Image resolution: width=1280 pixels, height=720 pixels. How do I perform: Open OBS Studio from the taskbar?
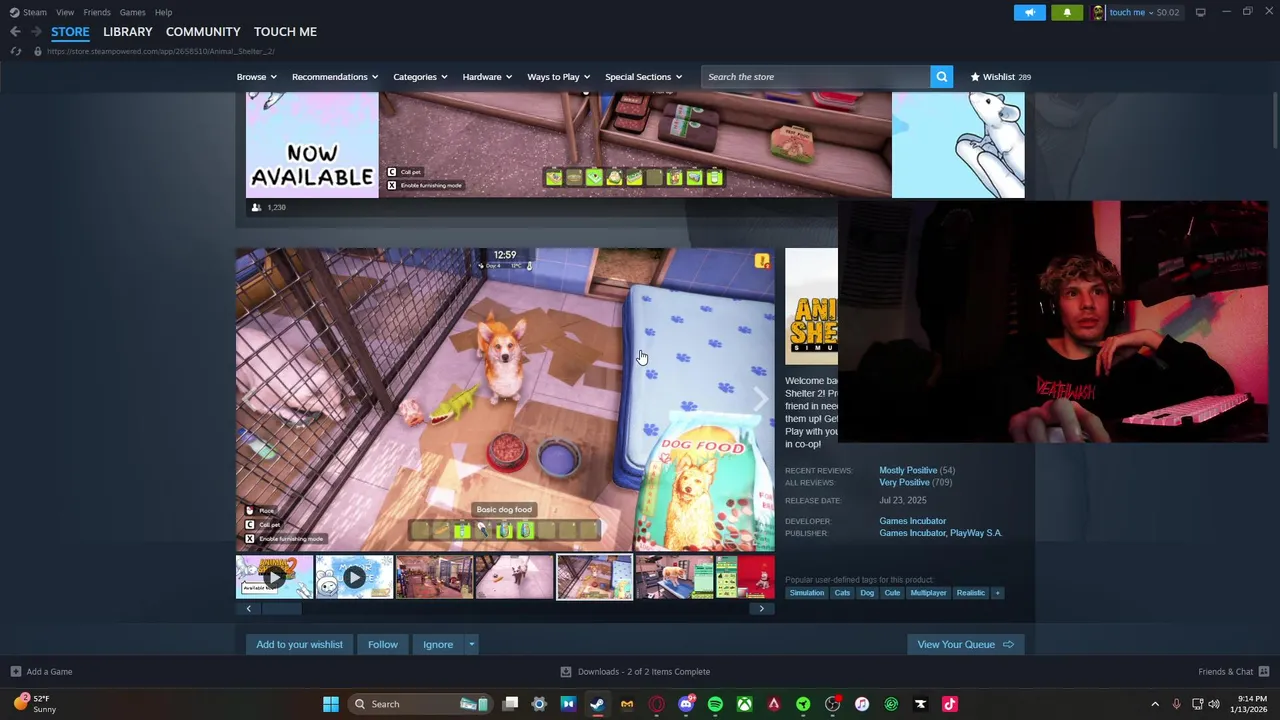click(833, 704)
